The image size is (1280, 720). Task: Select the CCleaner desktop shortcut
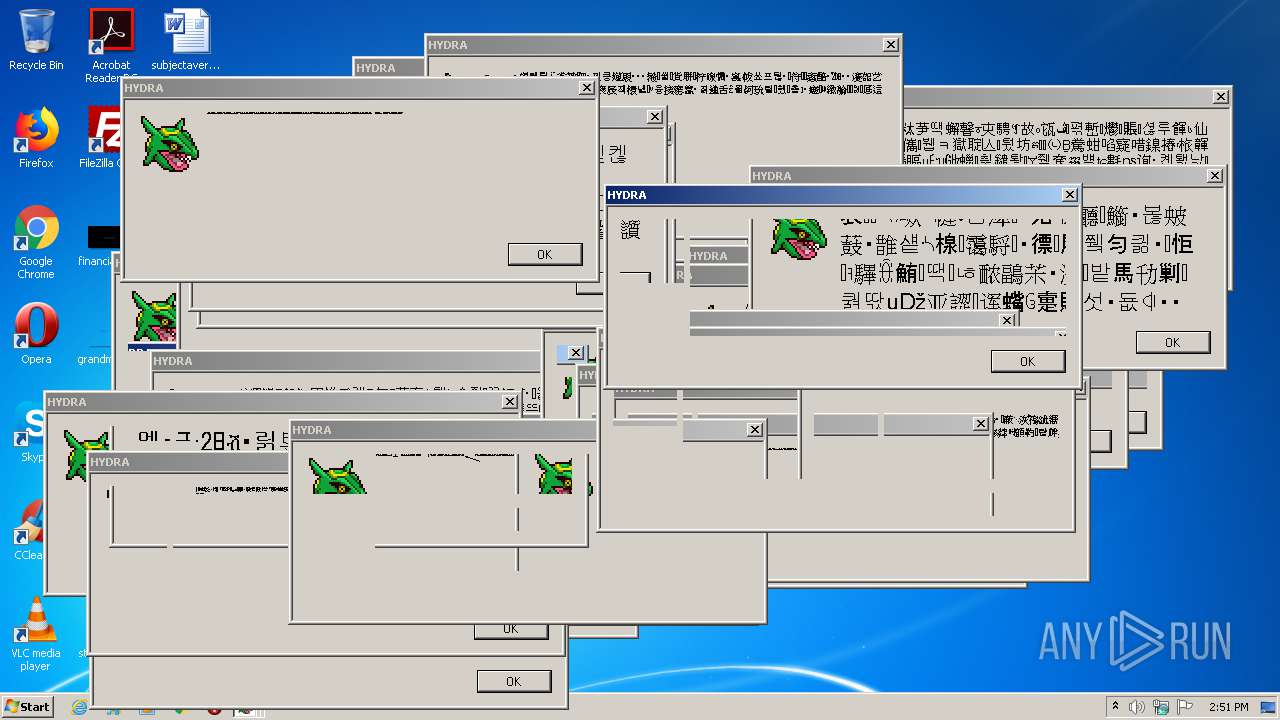click(28, 530)
